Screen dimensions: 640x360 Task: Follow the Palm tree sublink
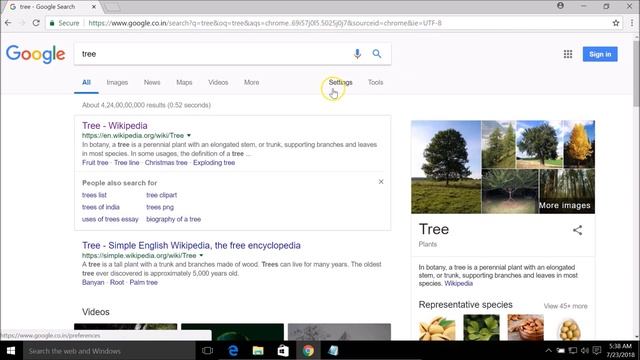coord(144,282)
